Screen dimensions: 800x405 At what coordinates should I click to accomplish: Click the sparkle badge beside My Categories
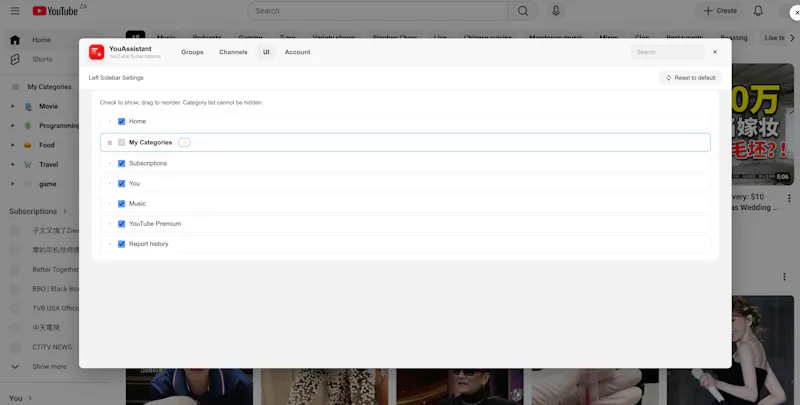pyautogui.click(x=184, y=142)
